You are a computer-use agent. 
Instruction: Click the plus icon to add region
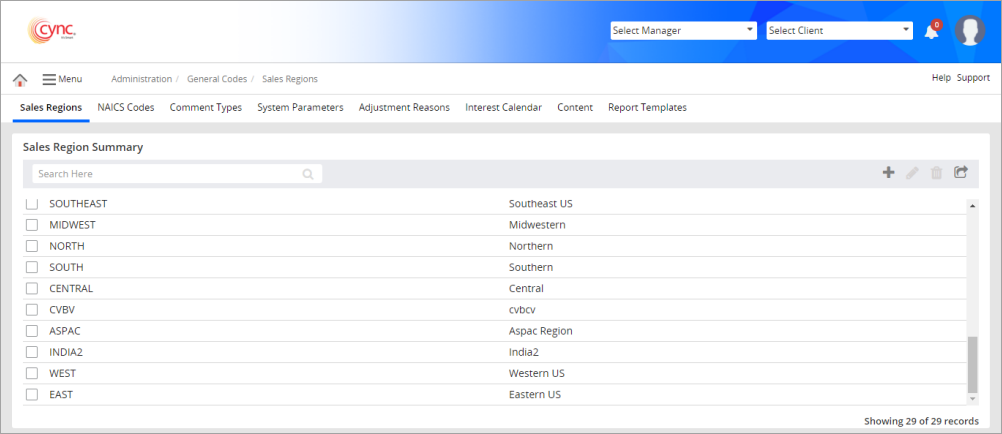(888, 173)
